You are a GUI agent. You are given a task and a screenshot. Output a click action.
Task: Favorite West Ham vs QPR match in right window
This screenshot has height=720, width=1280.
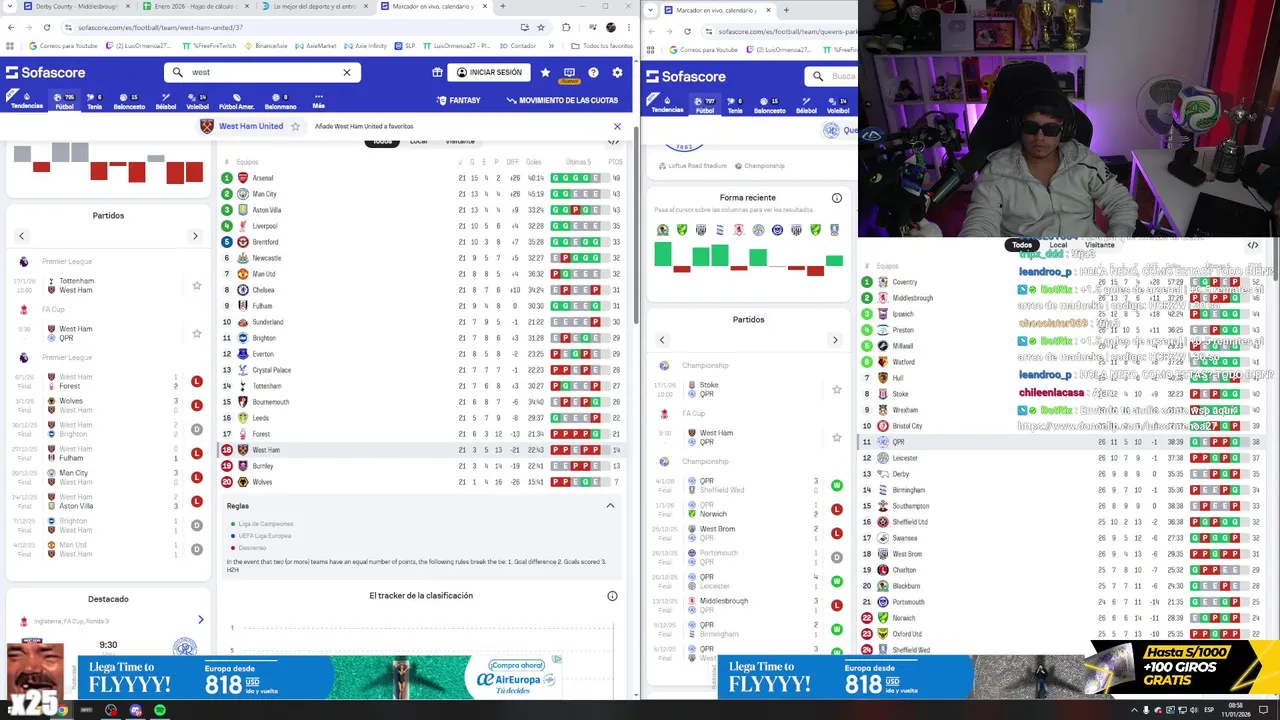(837, 437)
